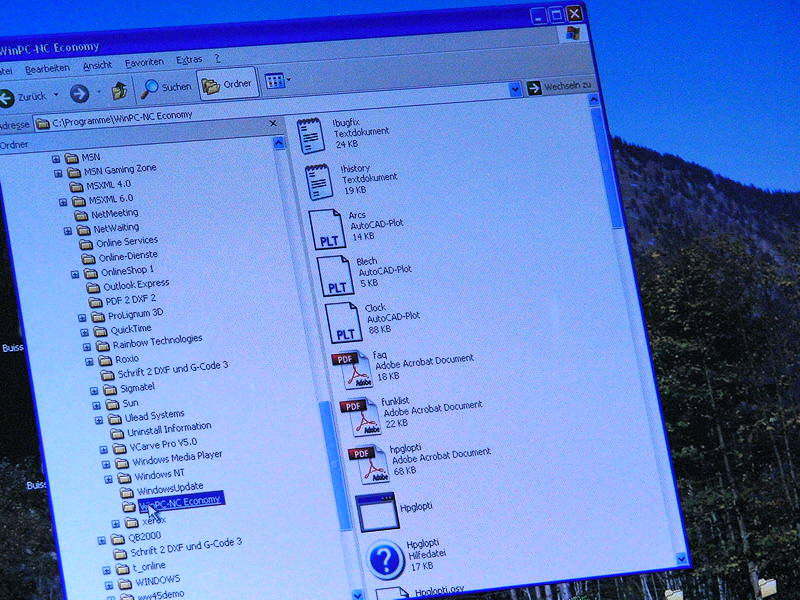Select the hpglopti PDF icon (68 KB)
The height and width of the screenshot is (600, 800).
tap(368, 463)
